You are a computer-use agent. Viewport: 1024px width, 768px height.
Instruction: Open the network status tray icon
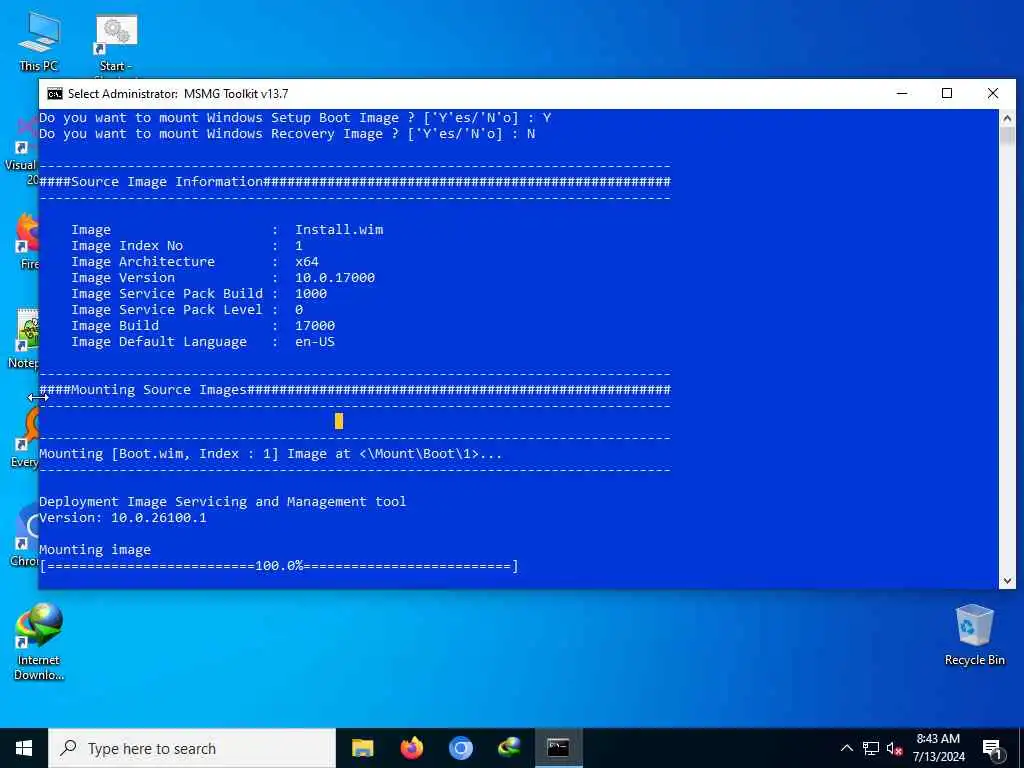point(871,748)
